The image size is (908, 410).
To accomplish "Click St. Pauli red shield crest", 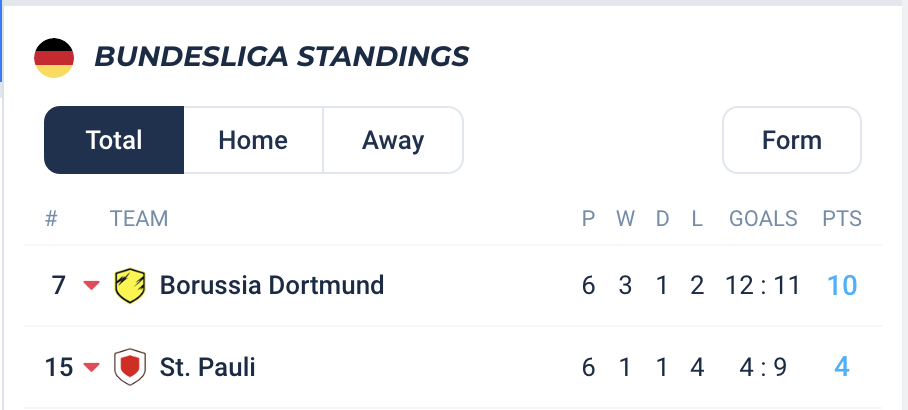I will [130, 367].
